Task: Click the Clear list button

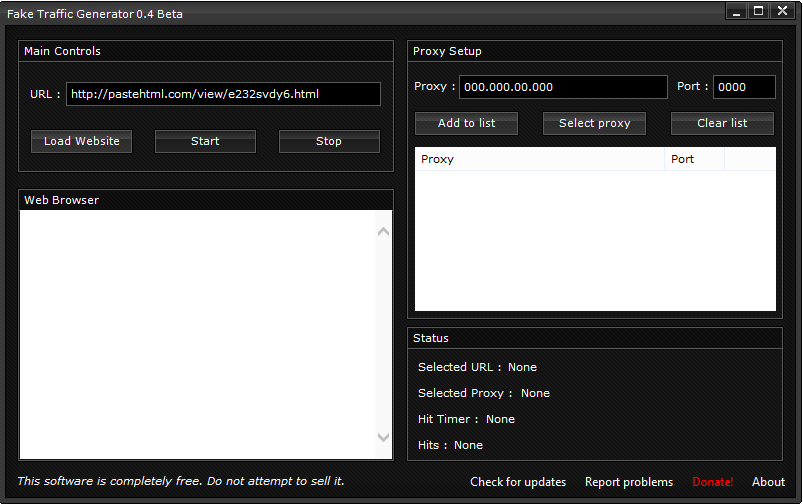Action: pos(723,123)
